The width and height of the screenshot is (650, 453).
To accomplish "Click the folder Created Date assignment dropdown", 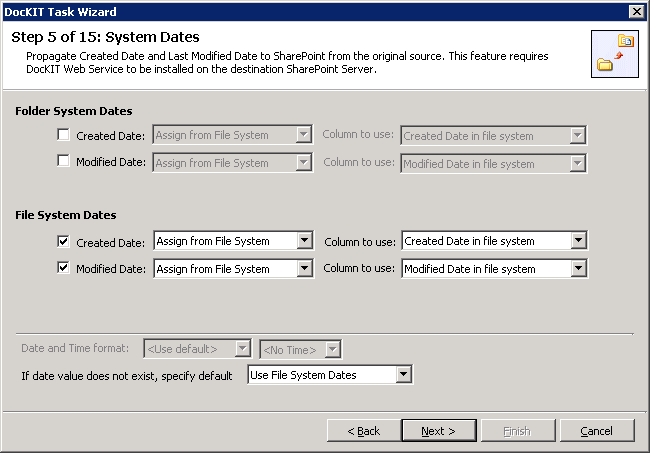I will [232, 135].
